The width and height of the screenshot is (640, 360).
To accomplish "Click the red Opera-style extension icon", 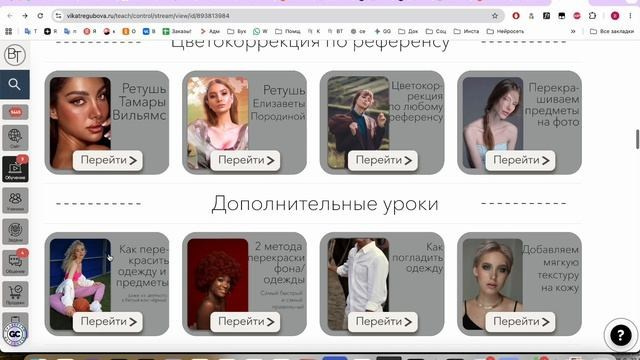I will 516,16.
